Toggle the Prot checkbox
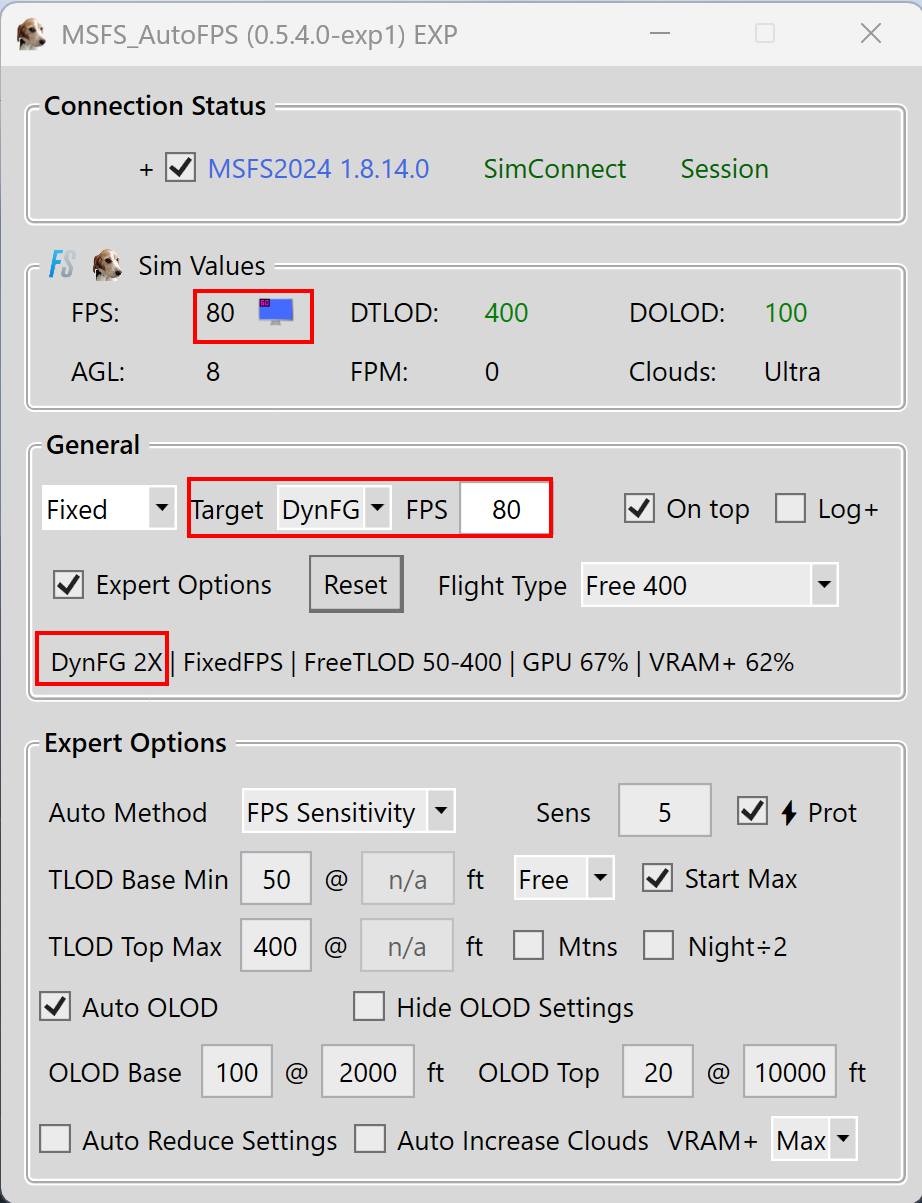The width and height of the screenshot is (922, 1203). pyautogui.click(x=752, y=810)
